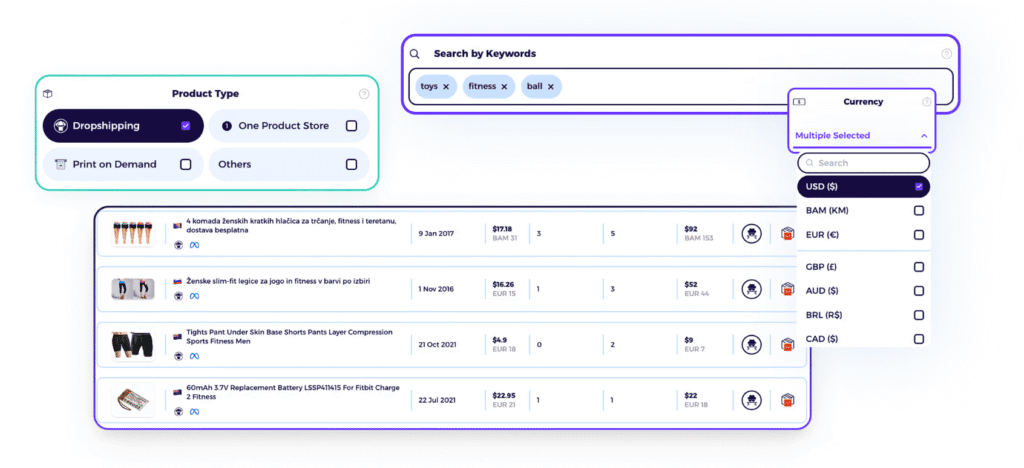
Task: Click the '21 Oct 2021' date cell
Action: coord(438,345)
